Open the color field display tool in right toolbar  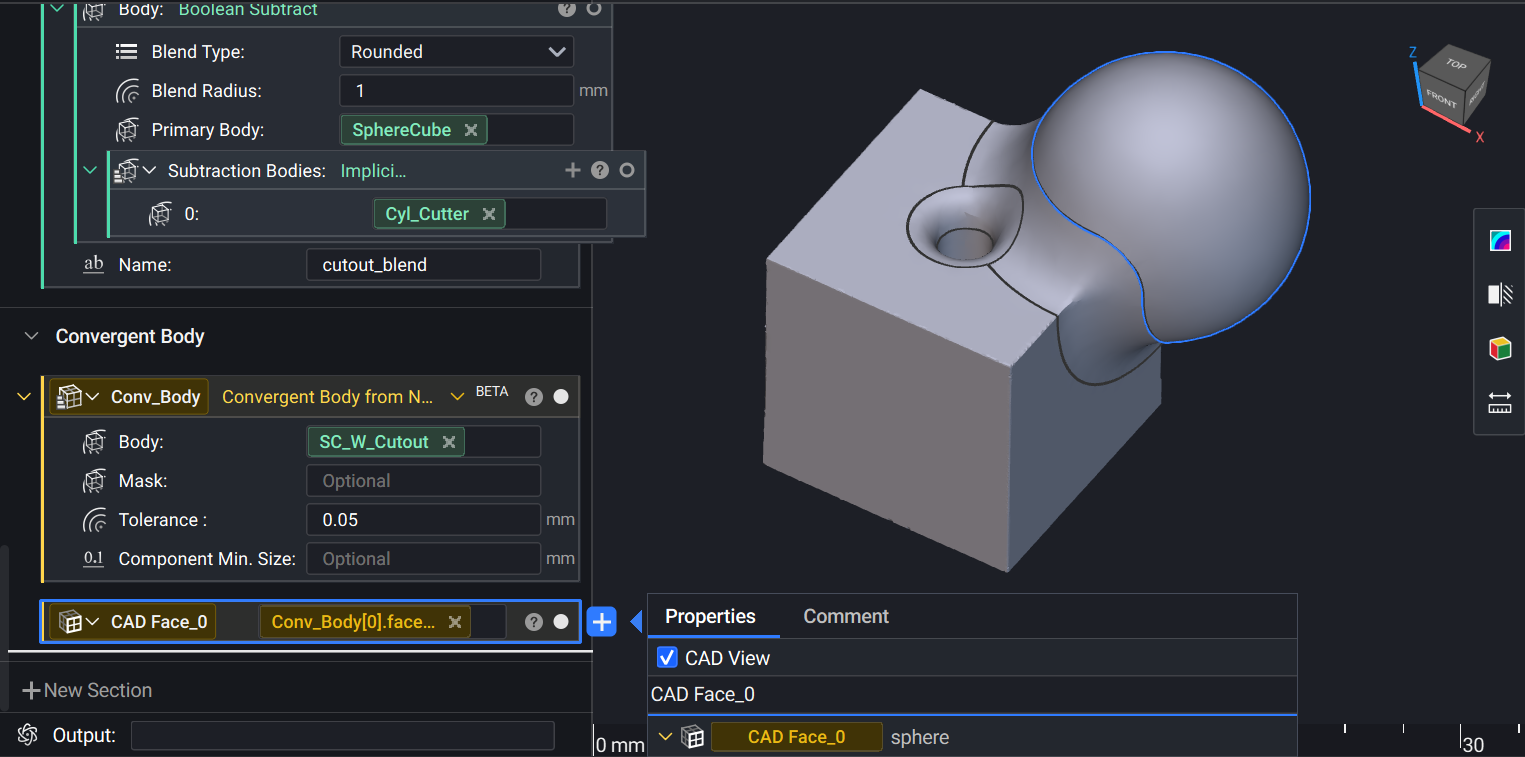(x=1499, y=241)
